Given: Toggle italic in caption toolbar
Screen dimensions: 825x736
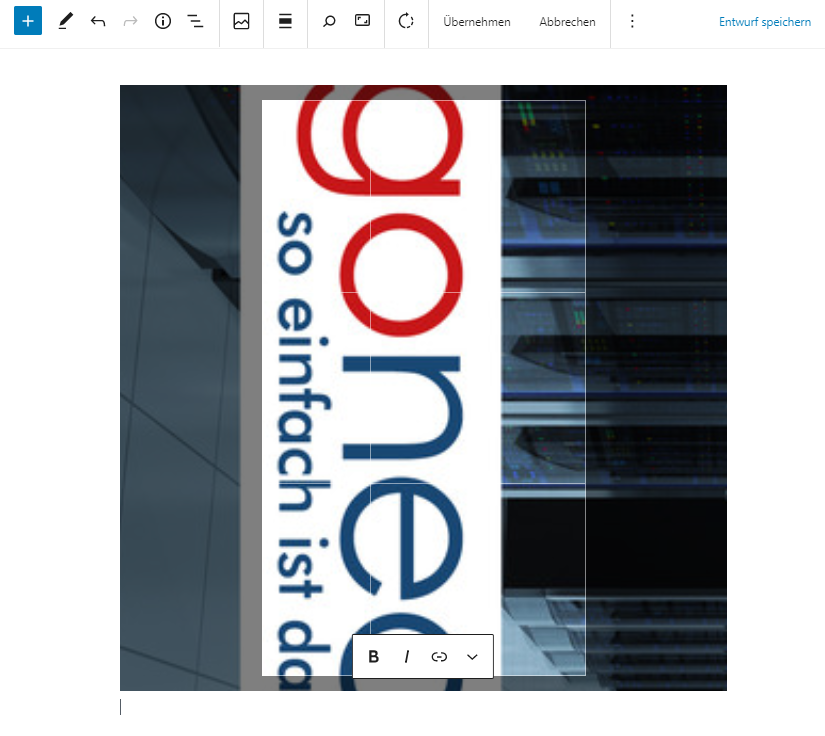Looking at the screenshot, I should 407,657.
